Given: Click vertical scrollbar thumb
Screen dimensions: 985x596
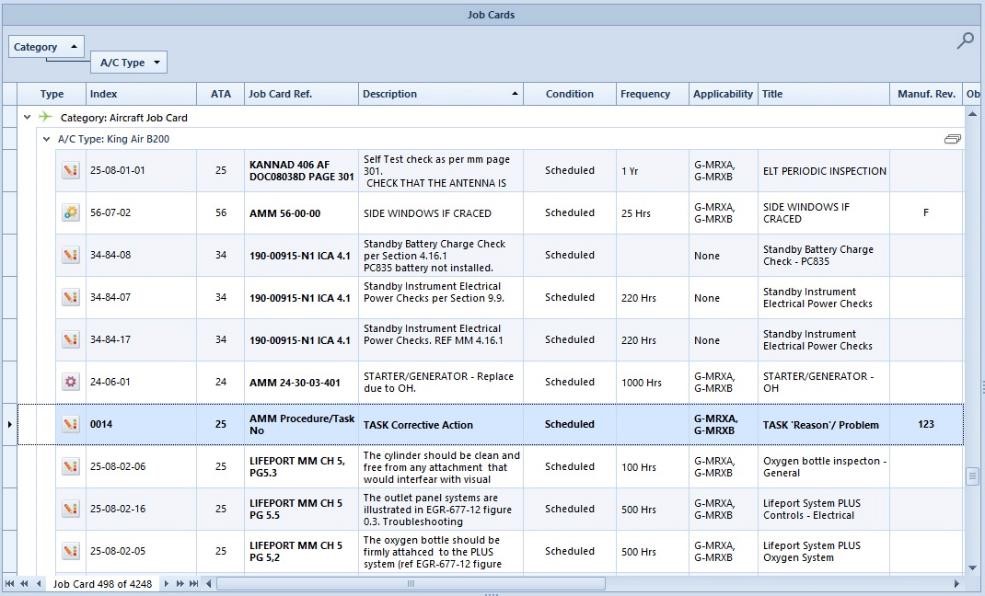Looking at the screenshot, I should coord(972,476).
